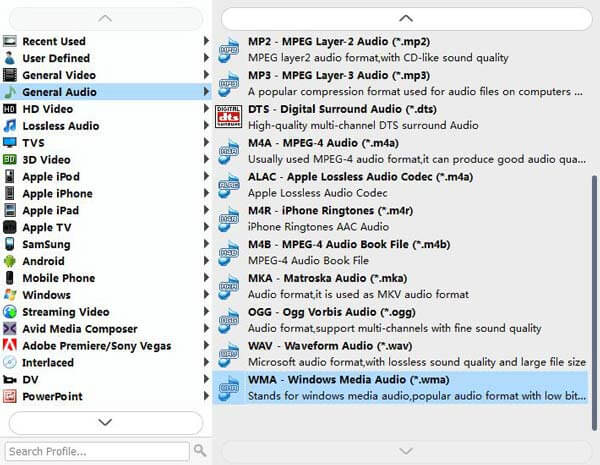Click the Apple TV icon
Viewport: 600px width, 465px height.
point(10,227)
